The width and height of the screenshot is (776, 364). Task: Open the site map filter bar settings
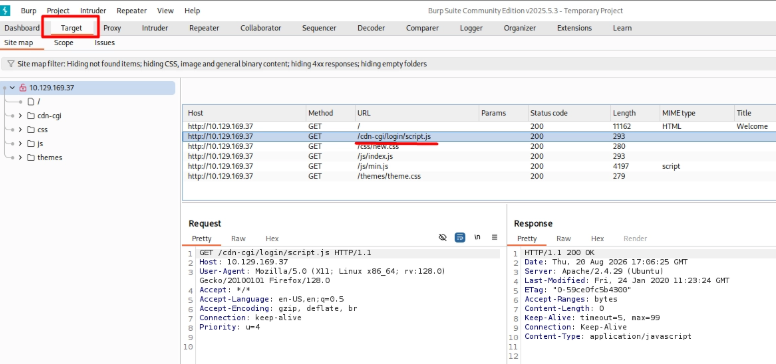click(388, 64)
